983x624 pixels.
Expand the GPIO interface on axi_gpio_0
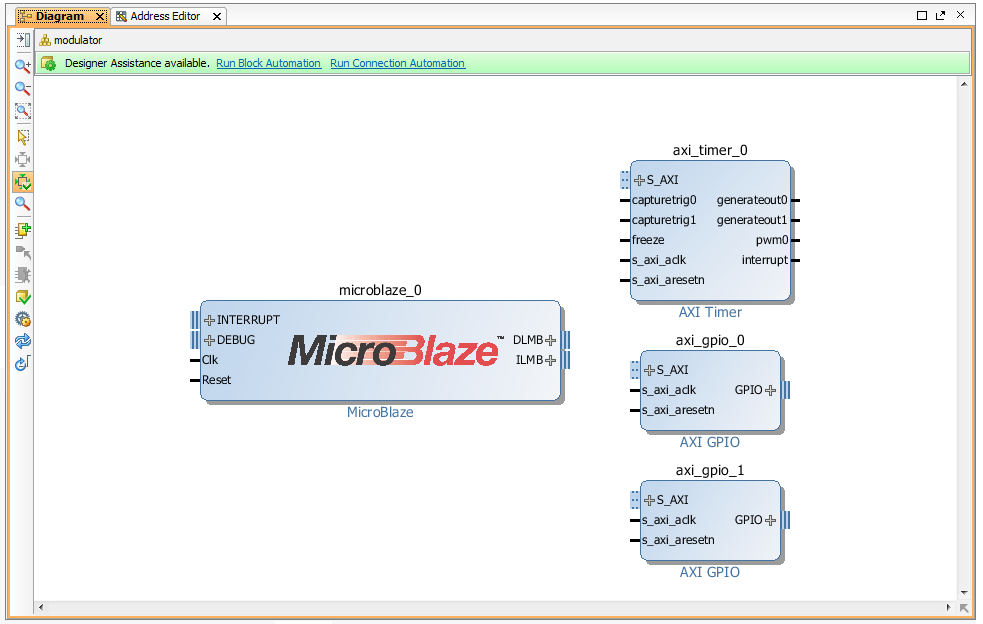(770, 391)
